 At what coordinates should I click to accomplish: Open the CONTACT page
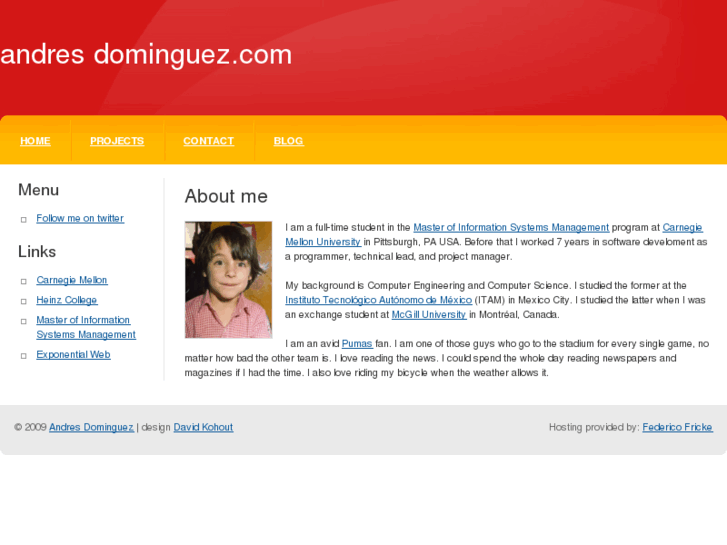[209, 141]
